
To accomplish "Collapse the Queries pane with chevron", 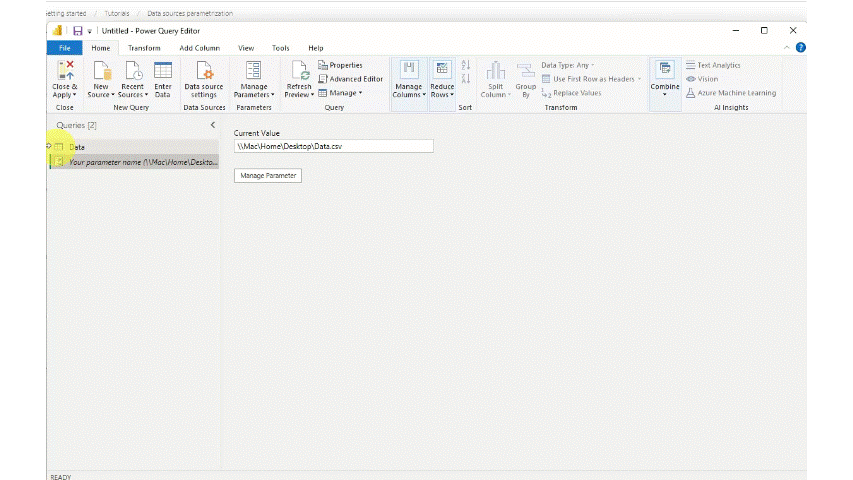I will (x=212, y=125).
